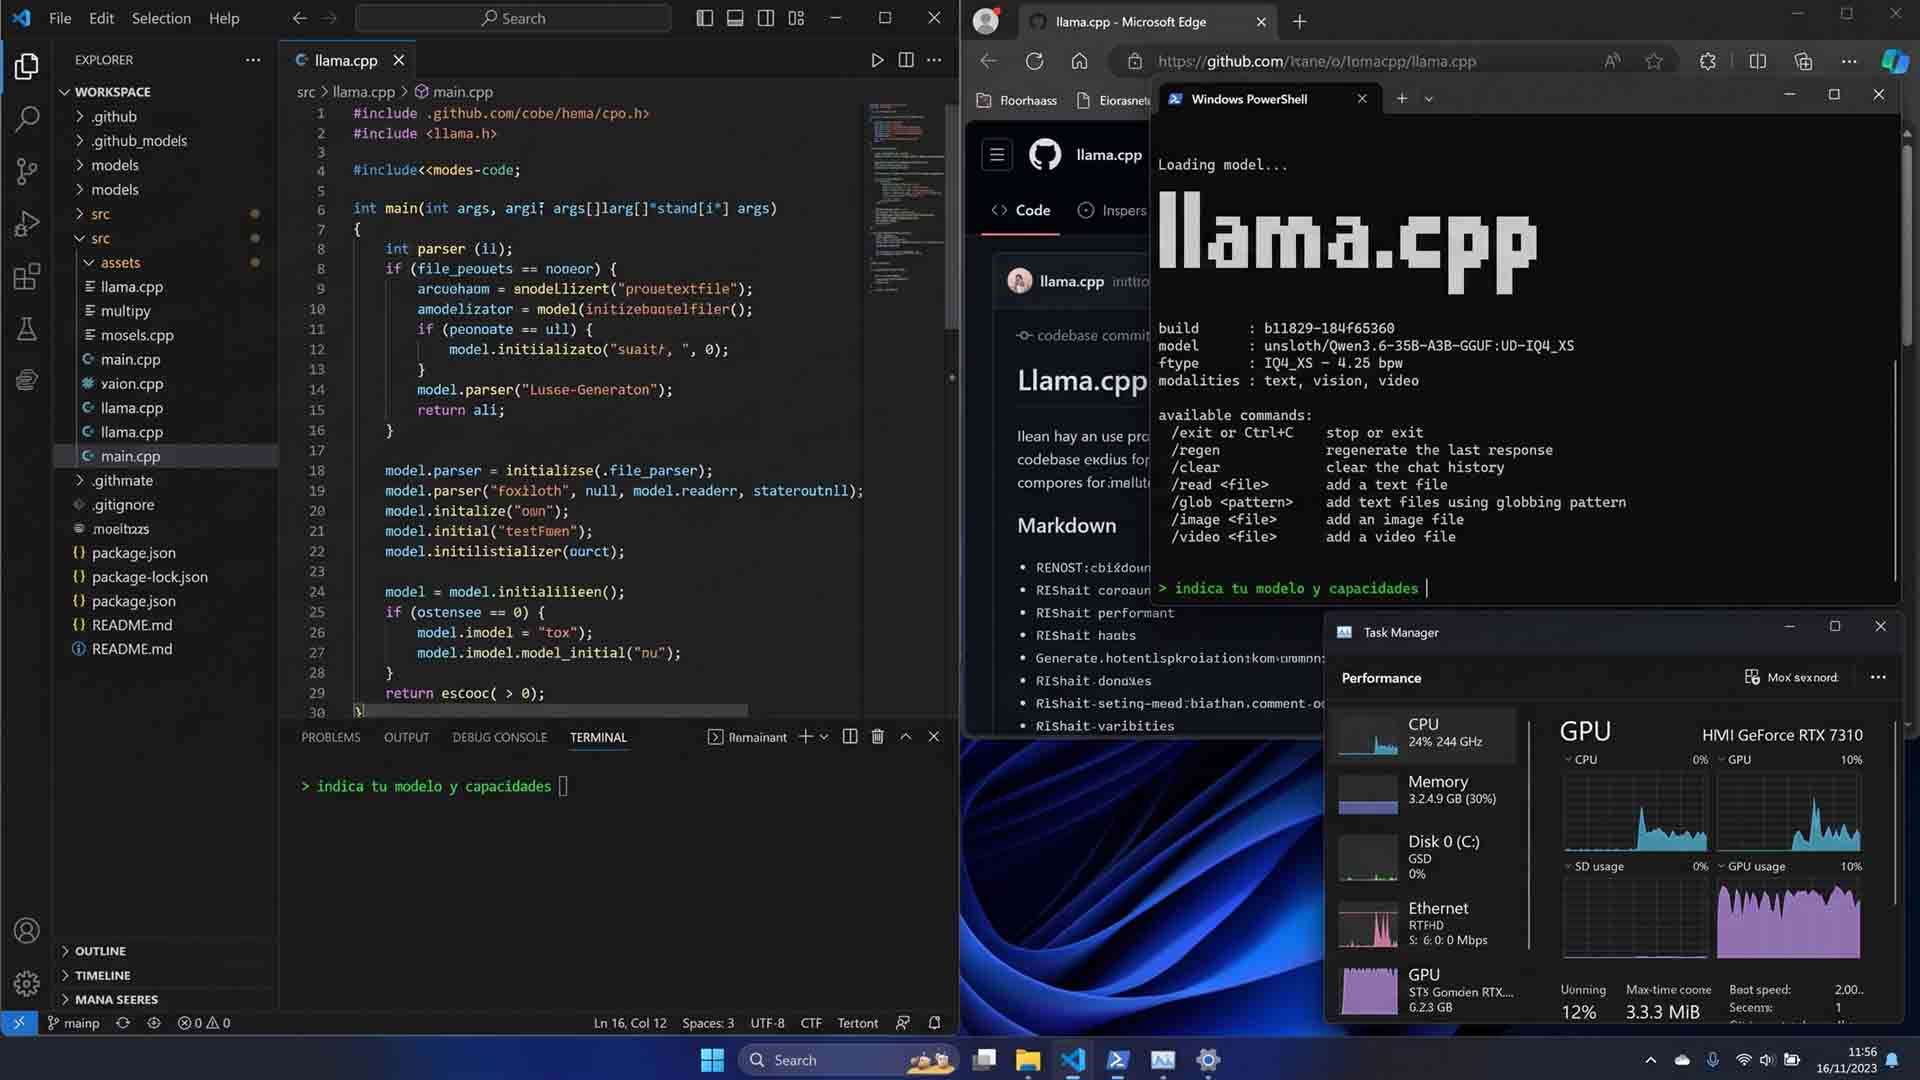Open the Source Control view in the activity bar

tap(27, 171)
